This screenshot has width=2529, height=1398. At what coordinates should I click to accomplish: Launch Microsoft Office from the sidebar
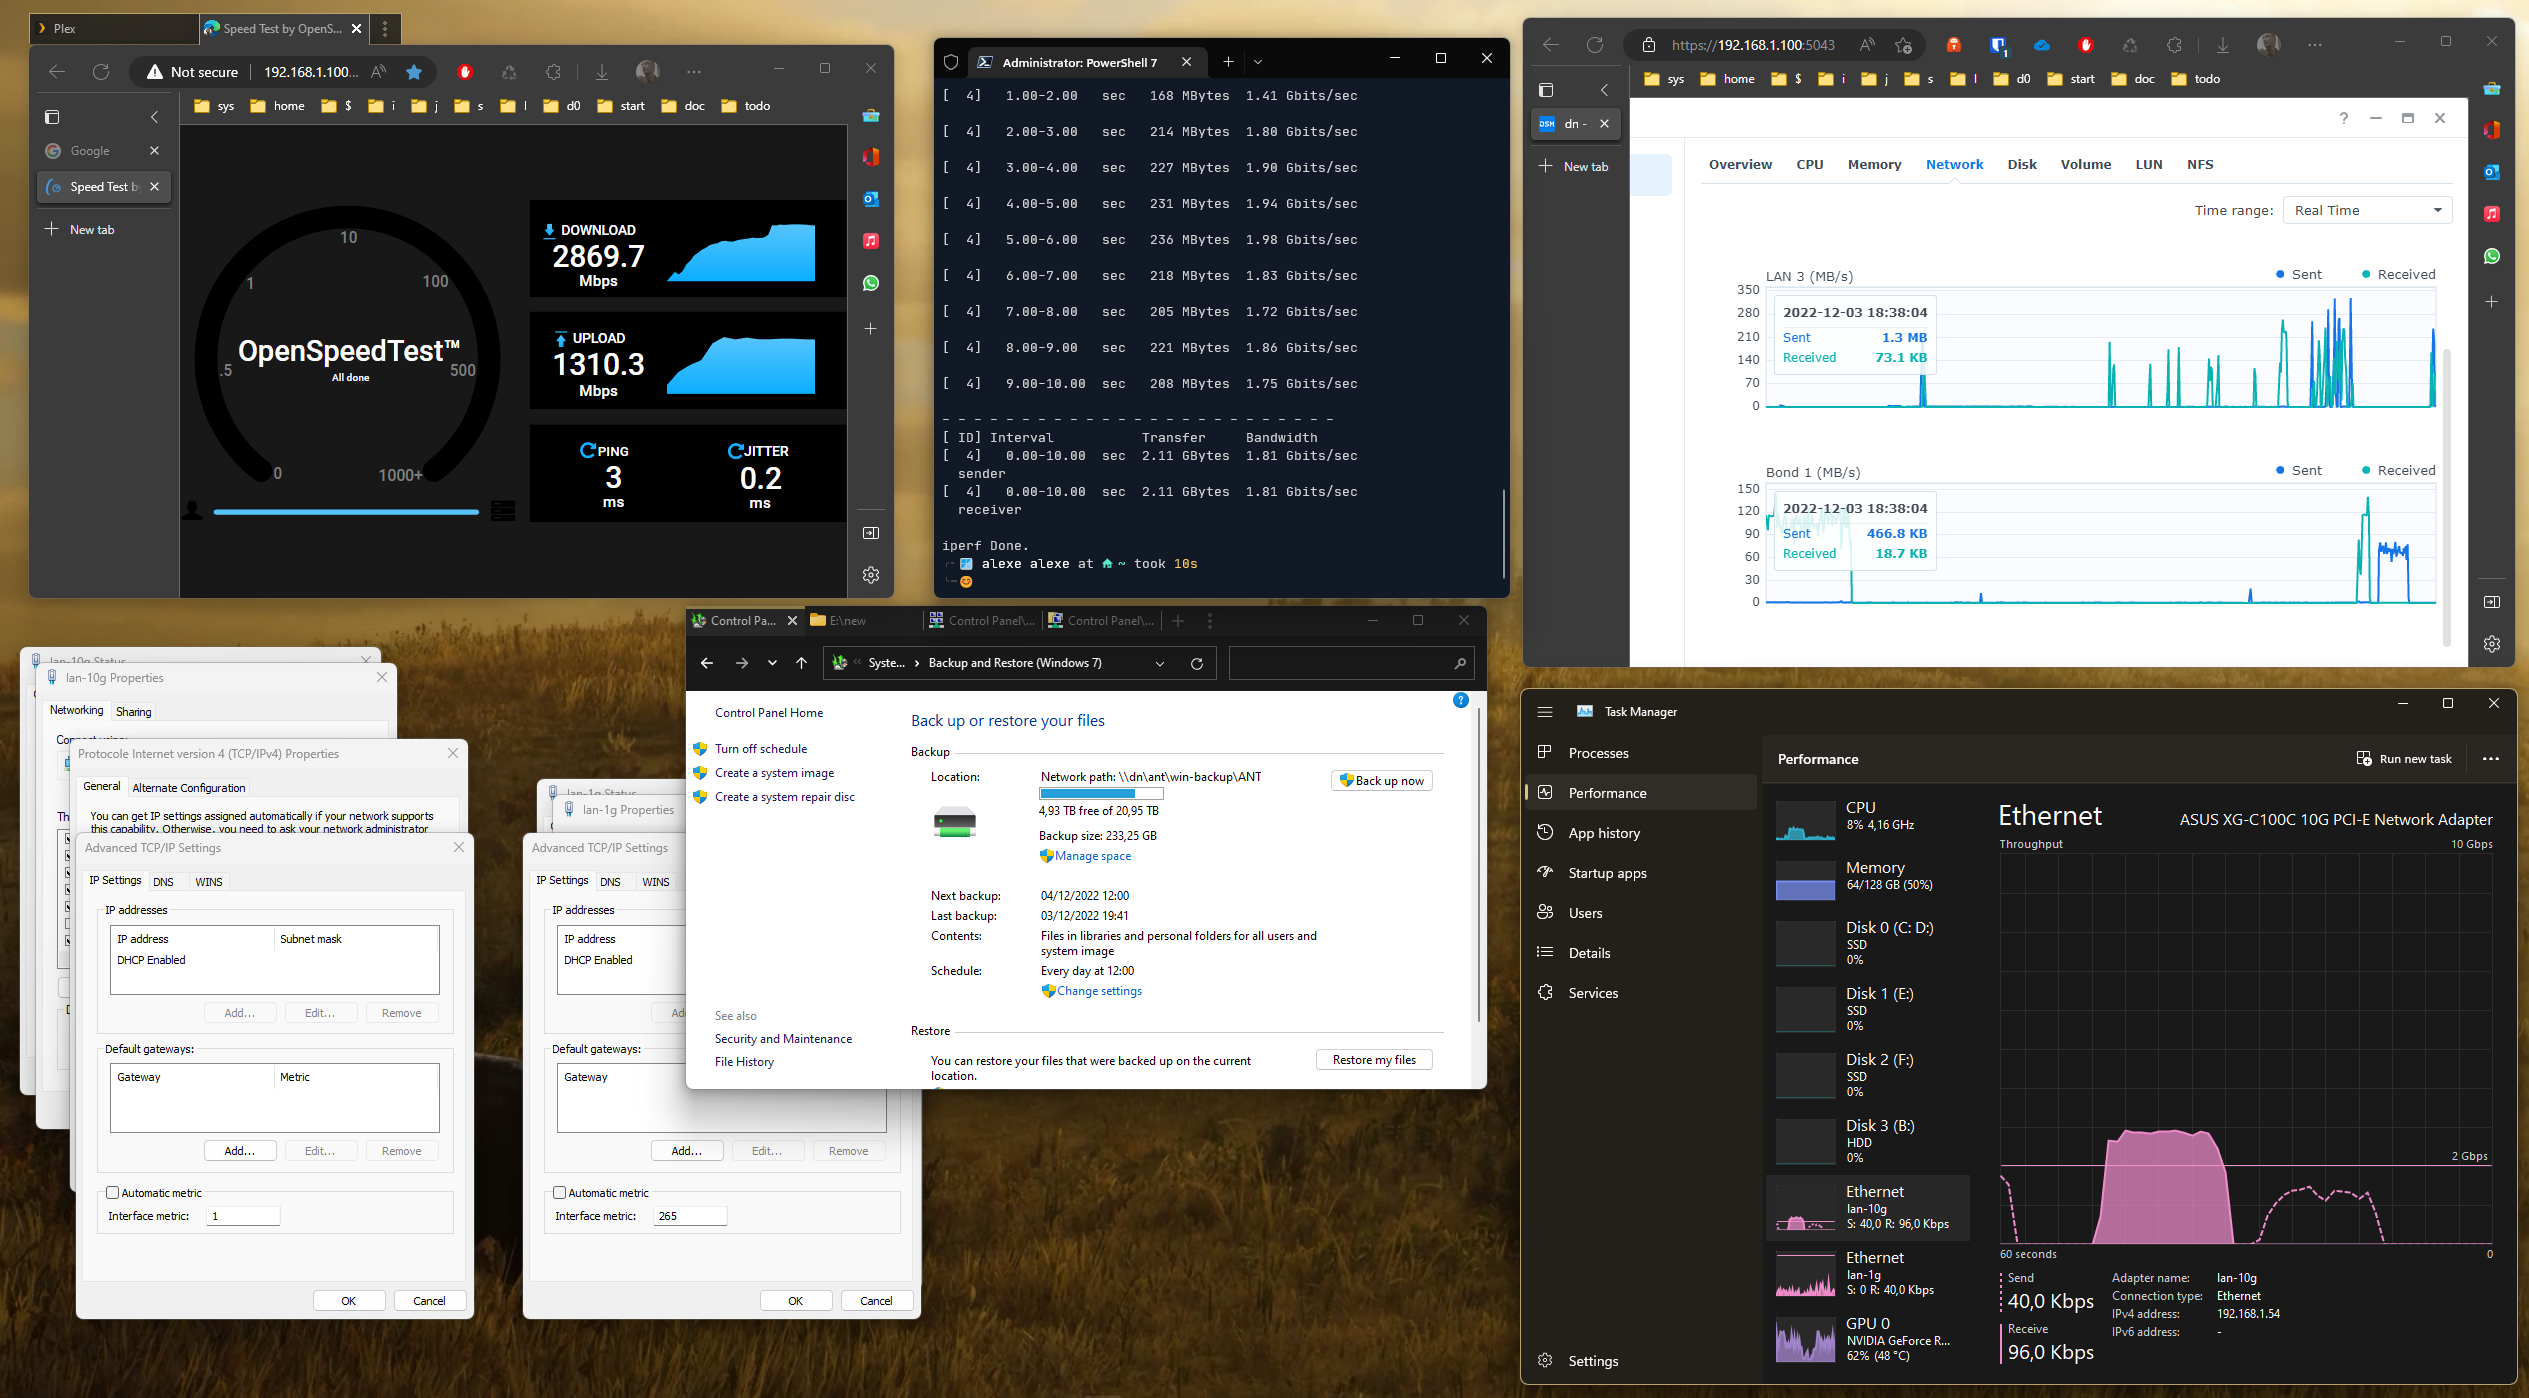point(871,157)
